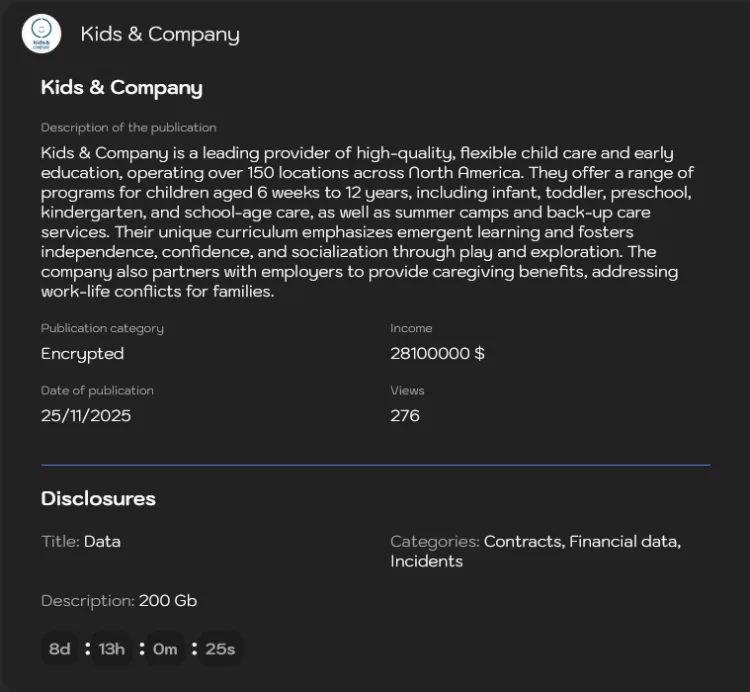Click the '0m' countdown minutes box

click(x=165, y=649)
